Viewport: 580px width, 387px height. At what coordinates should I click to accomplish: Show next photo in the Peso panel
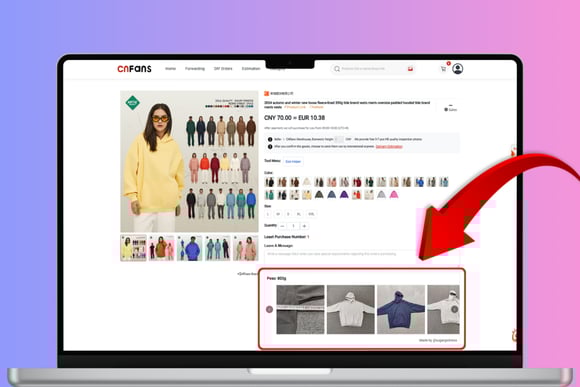(455, 309)
